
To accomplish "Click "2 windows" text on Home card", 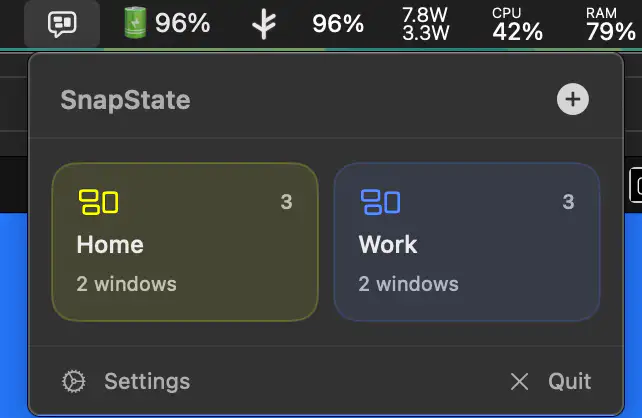I will pos(126,284).
